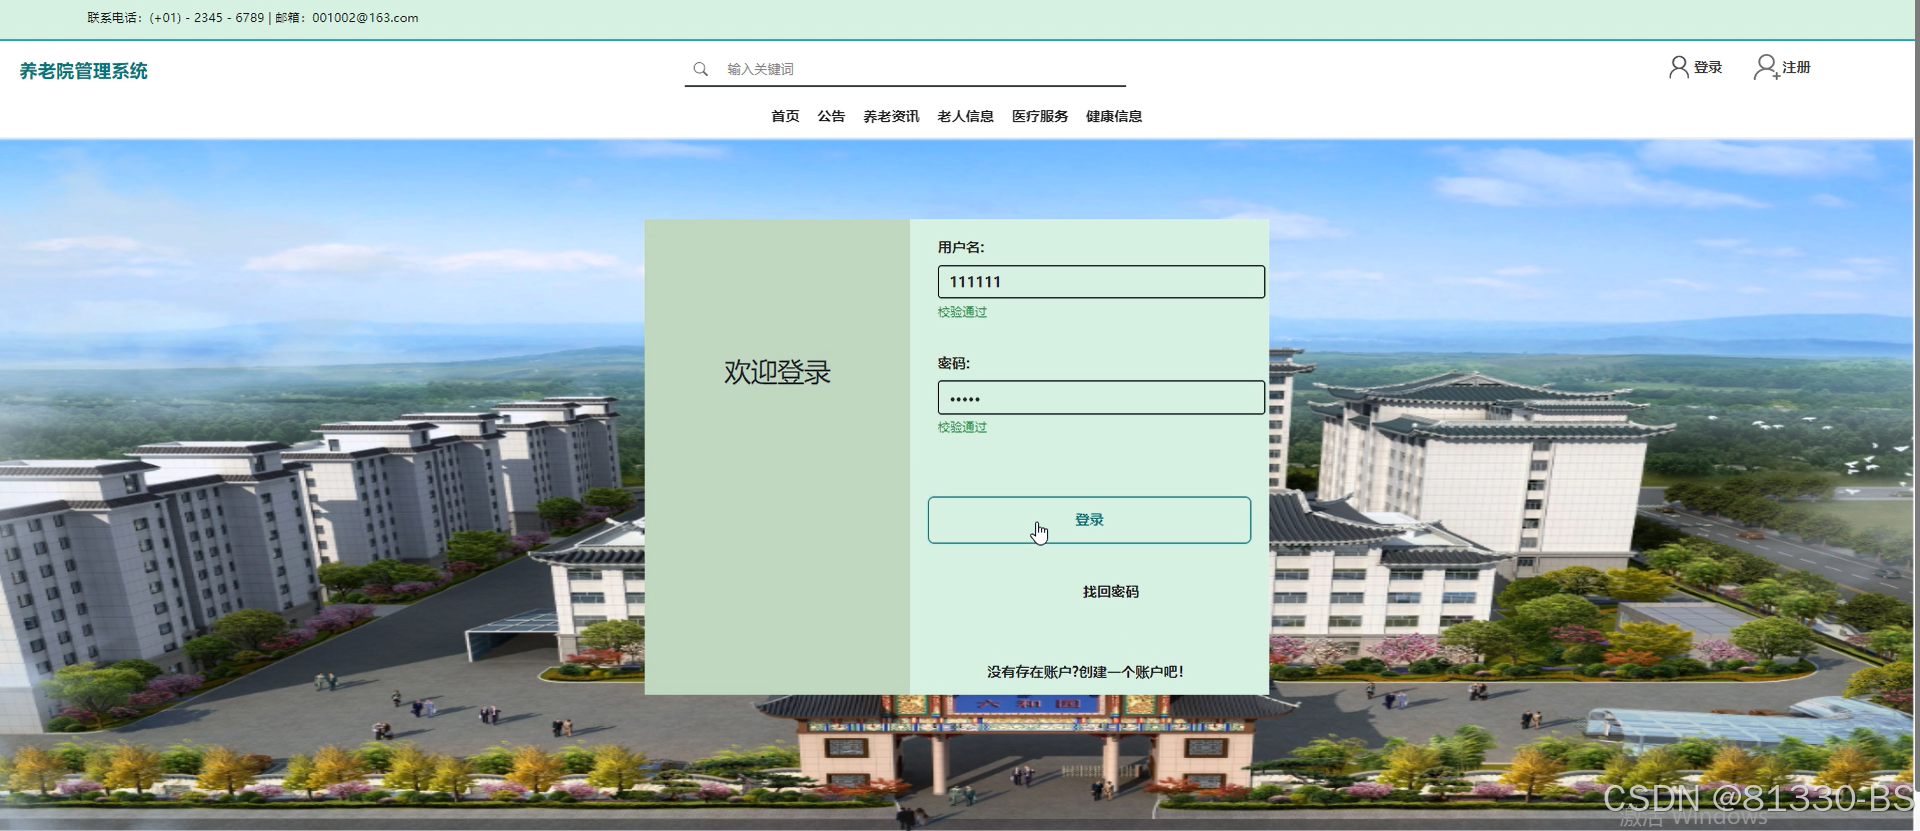This screenshot has width=1920, height=831.
Task: Open the 医疗服务 menu item
Action: point(1040,116)
